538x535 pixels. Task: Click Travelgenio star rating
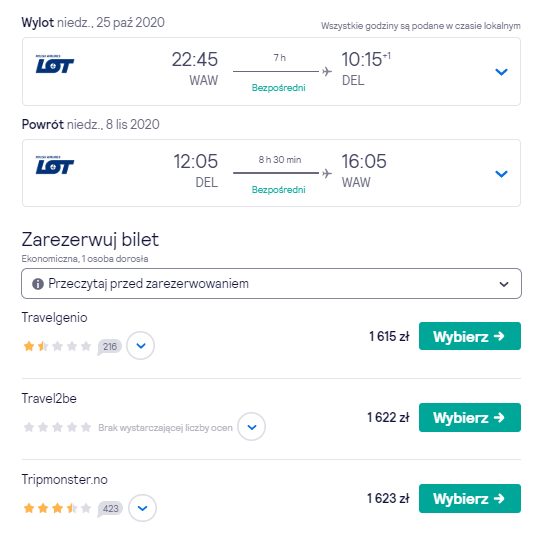coord(57,346)
